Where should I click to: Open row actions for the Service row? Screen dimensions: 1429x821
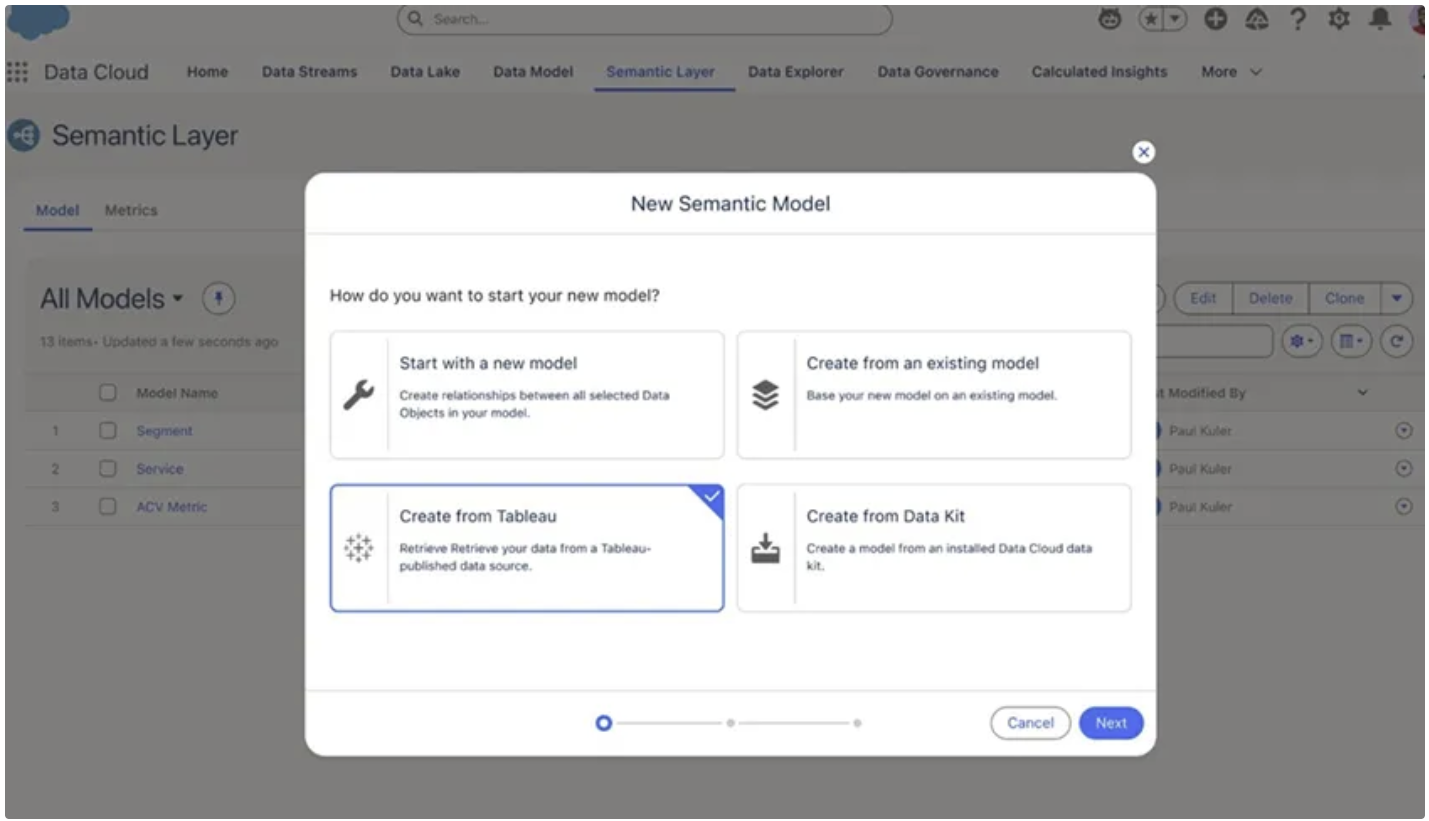point(1404,469)
